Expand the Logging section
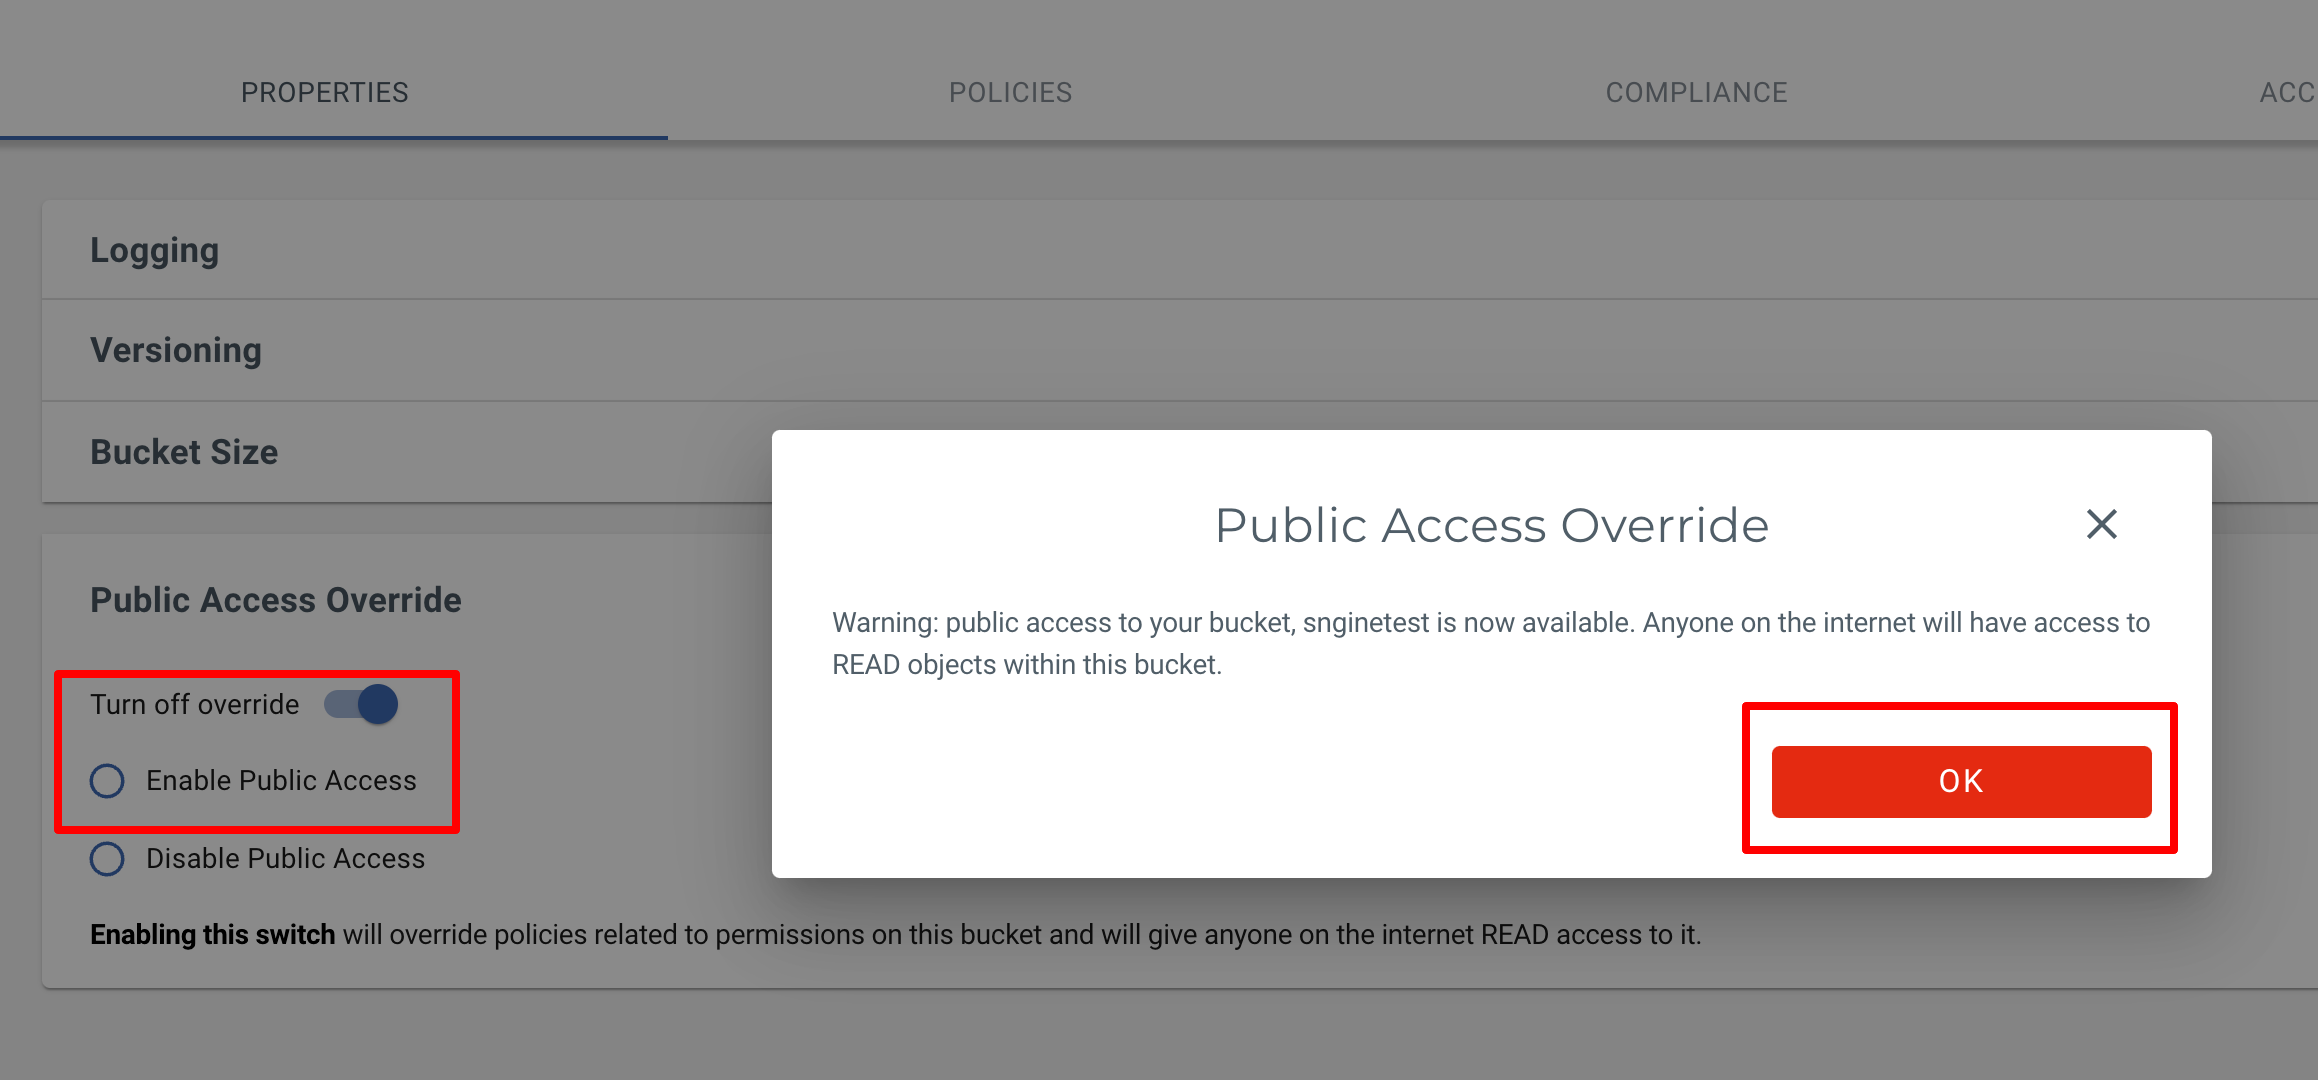This screenshot has height=1080, width=2318. [154, 250]
